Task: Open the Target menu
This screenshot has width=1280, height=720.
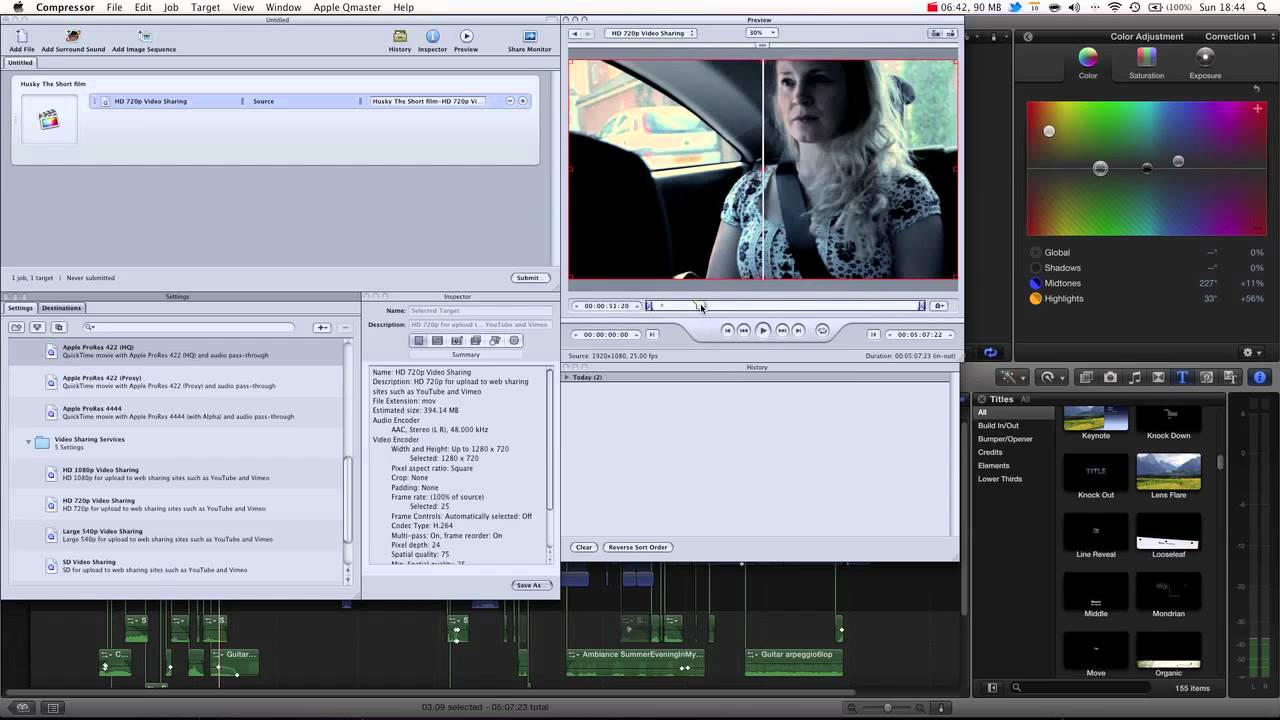Action: 205,7
